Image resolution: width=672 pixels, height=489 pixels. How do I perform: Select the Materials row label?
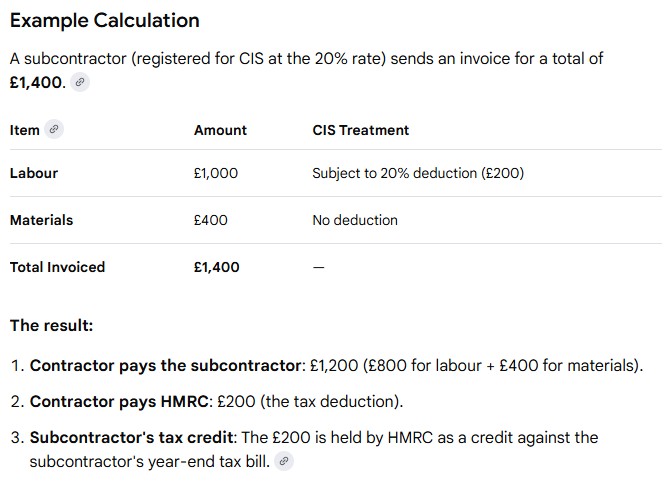pos(42,220)
